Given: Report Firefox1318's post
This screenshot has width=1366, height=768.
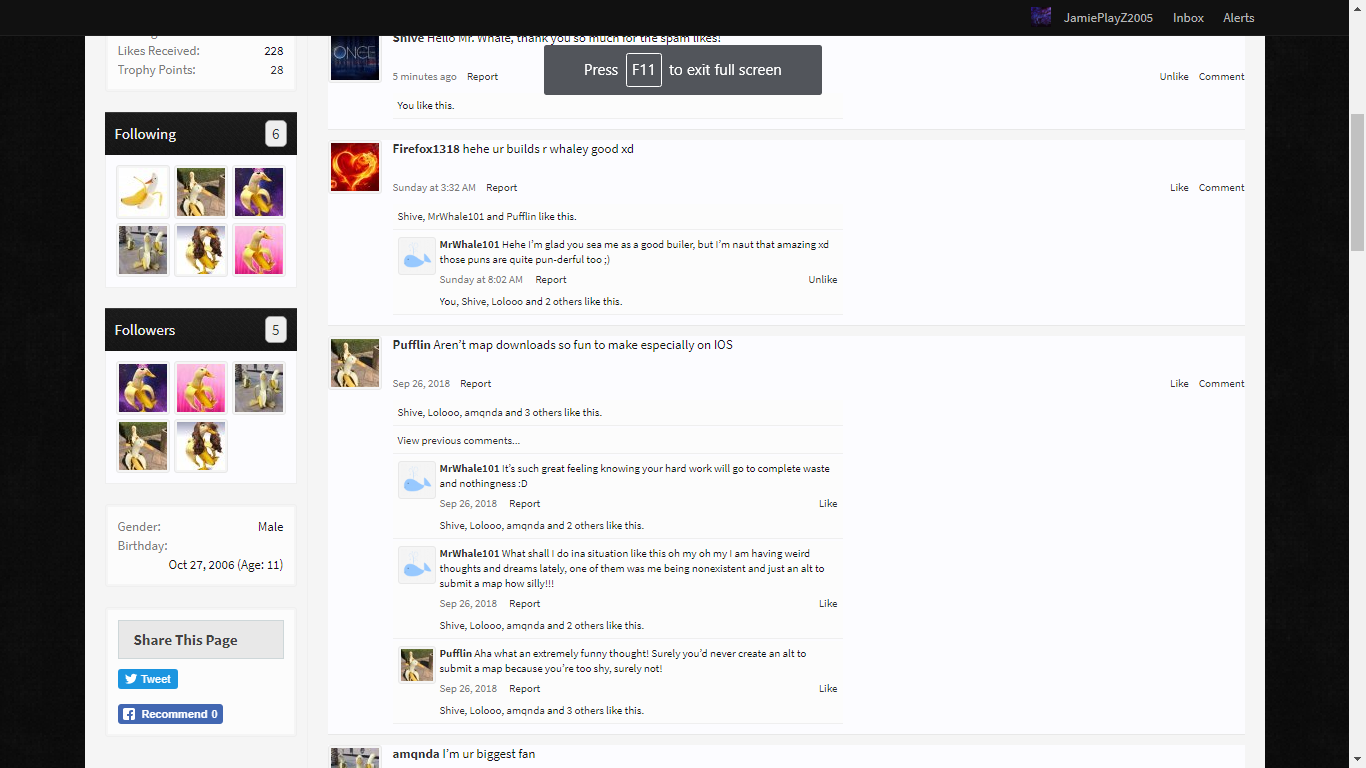Looking at the screenshot, I should pos(502,188).
